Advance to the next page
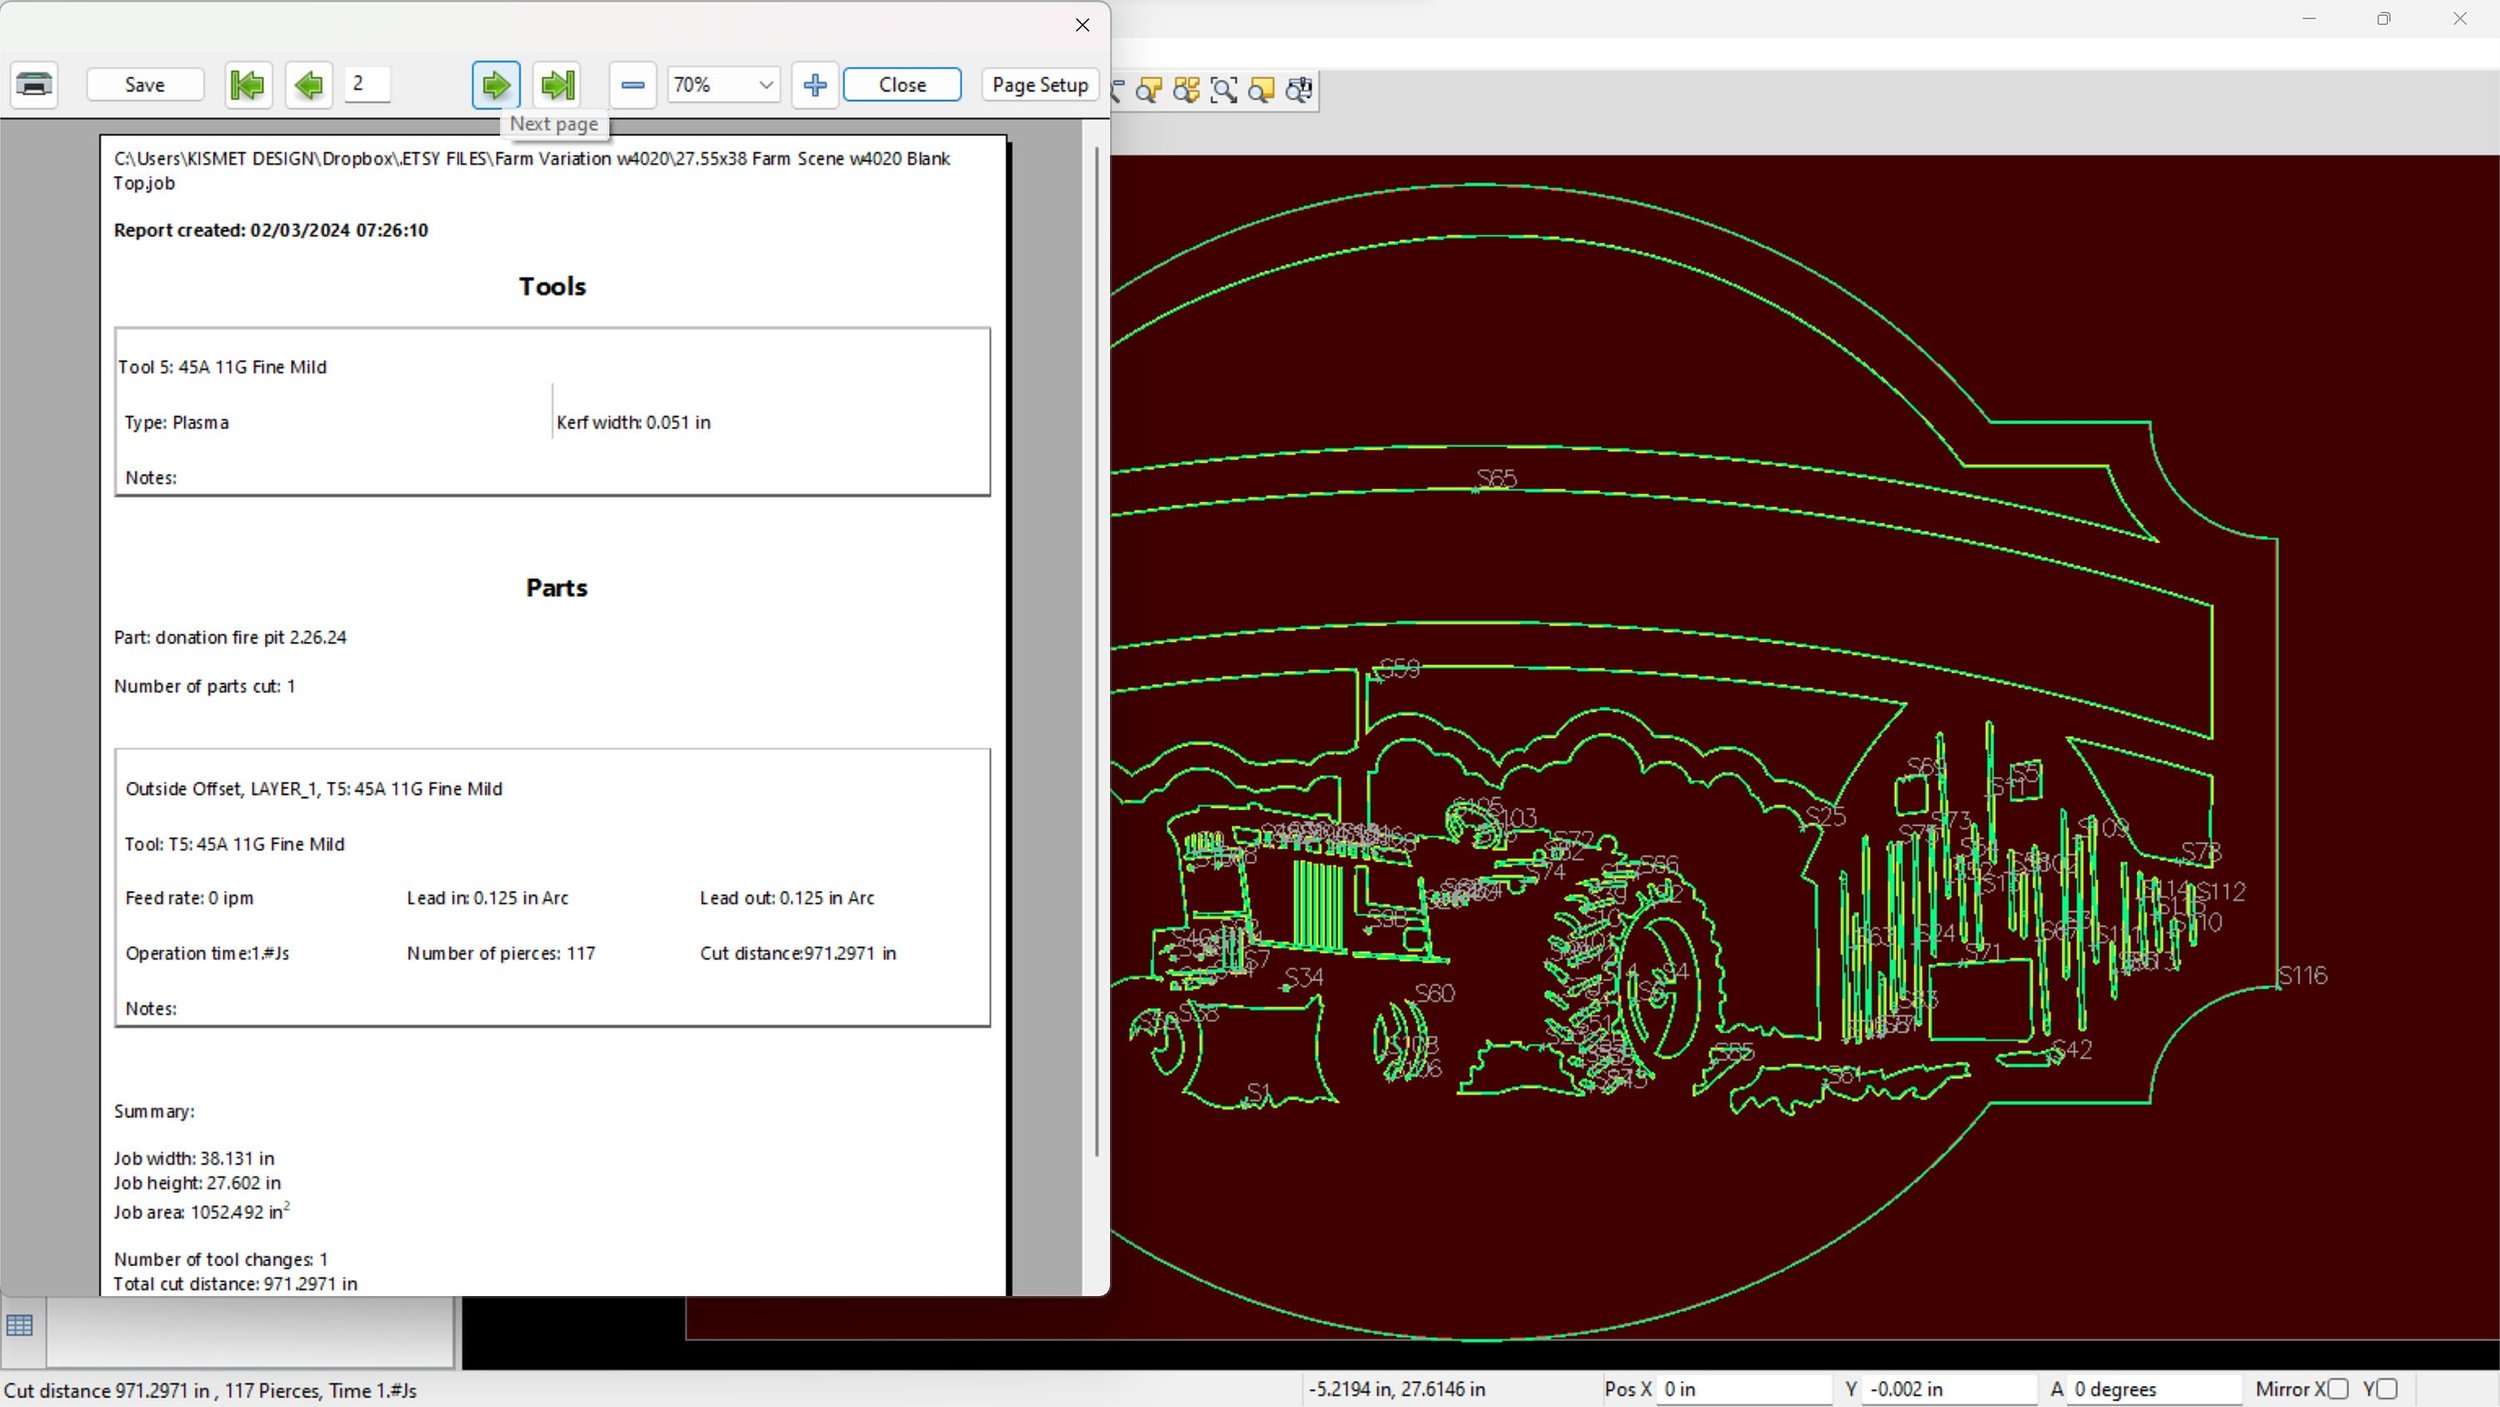This screenshot has height=1407, width=2500. click(496, 85)
